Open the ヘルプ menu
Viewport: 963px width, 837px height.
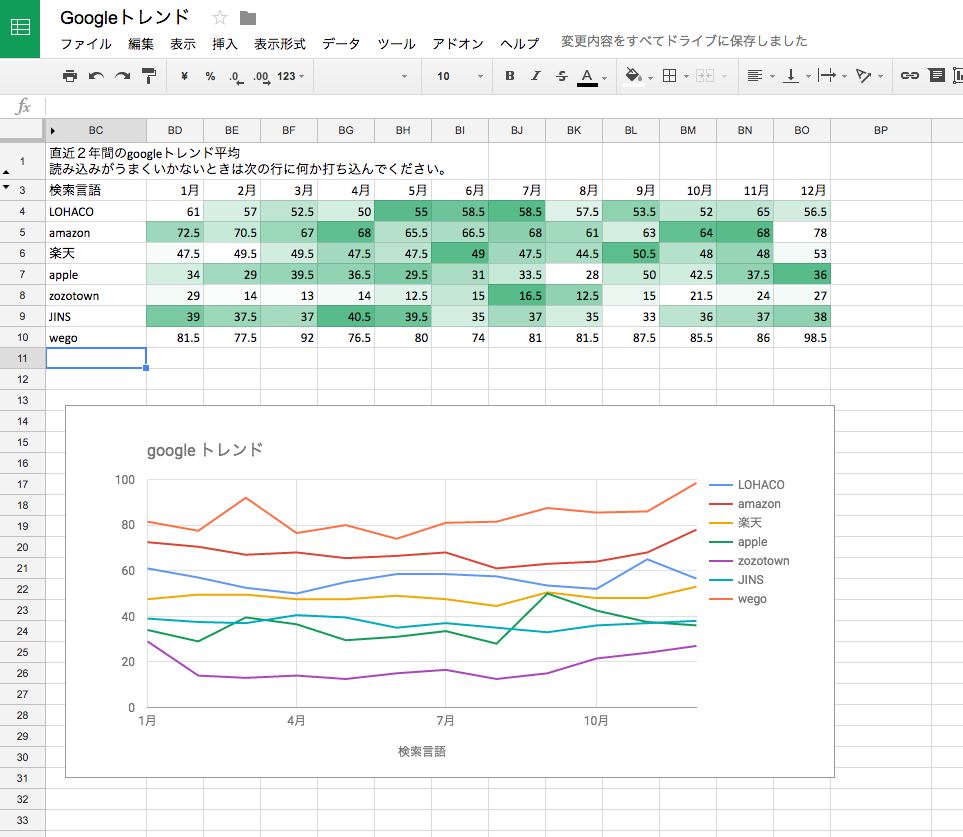[520, 44]
